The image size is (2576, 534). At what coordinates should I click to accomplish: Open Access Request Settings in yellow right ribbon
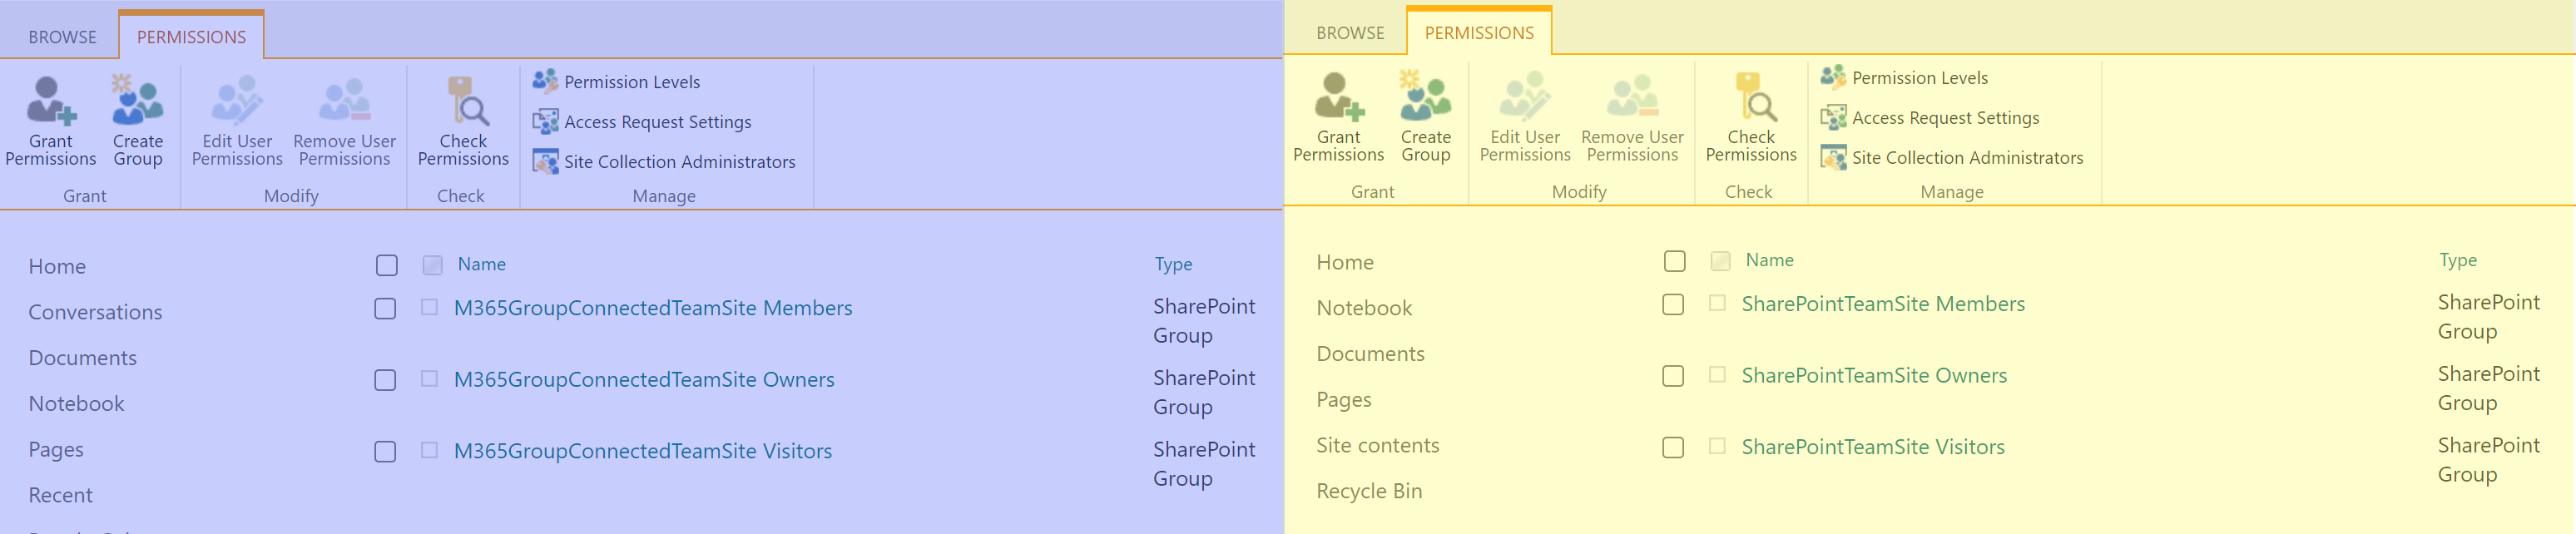tap(1944, 118)
